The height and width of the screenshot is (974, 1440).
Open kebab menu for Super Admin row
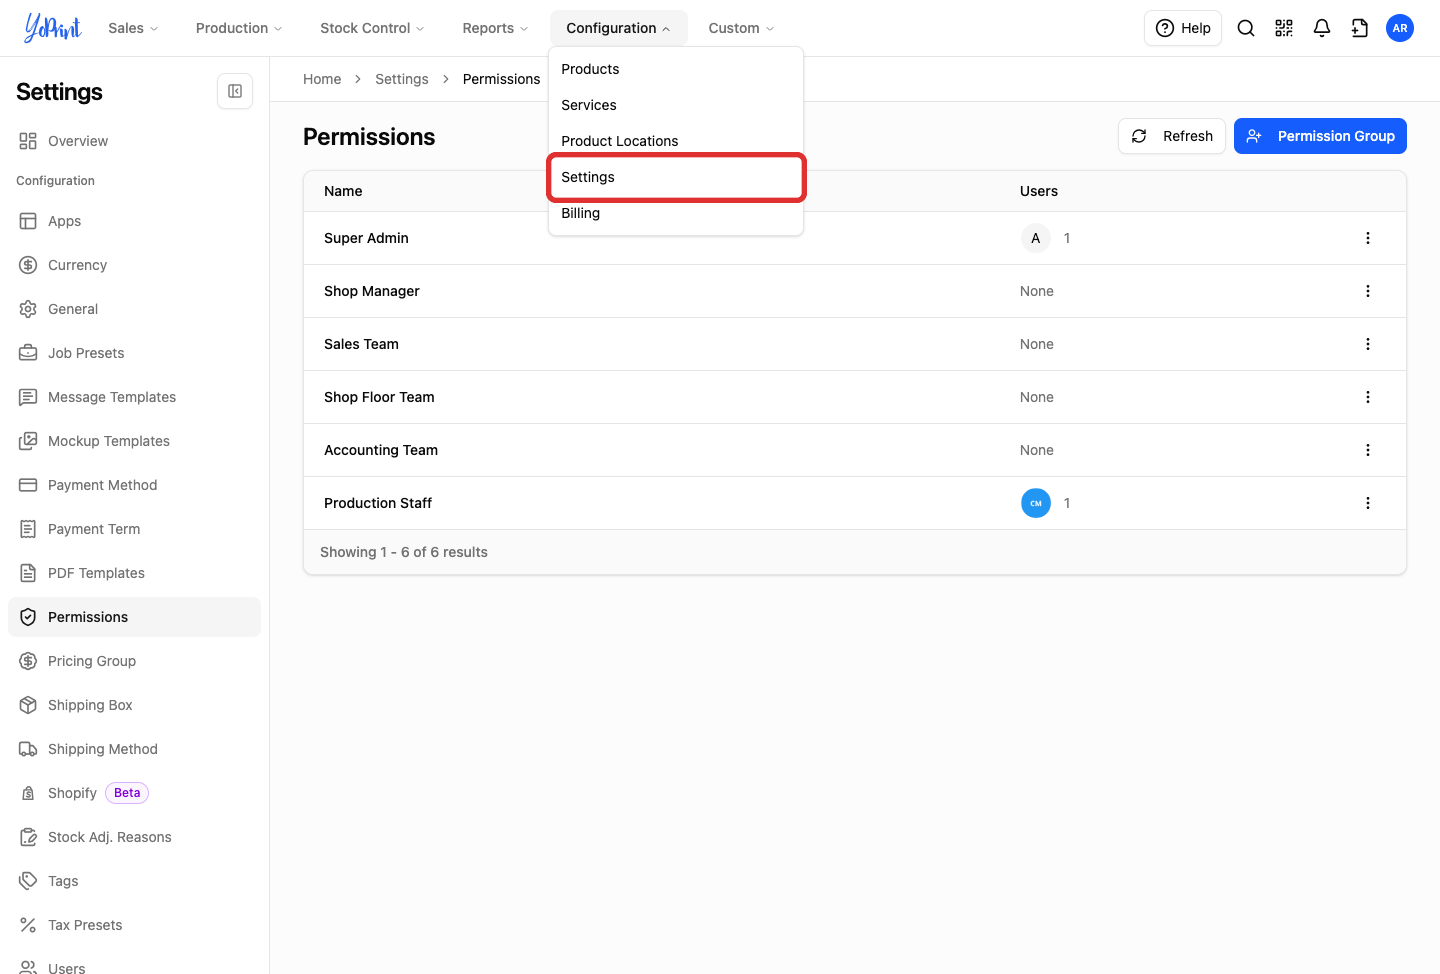point(1368,238)
